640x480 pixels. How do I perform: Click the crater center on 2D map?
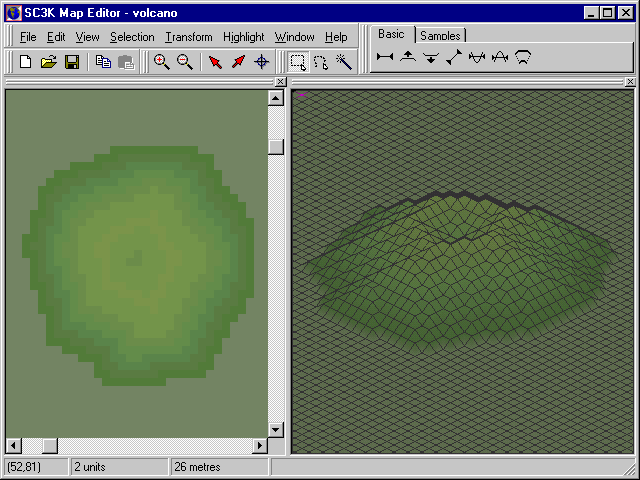134,258
